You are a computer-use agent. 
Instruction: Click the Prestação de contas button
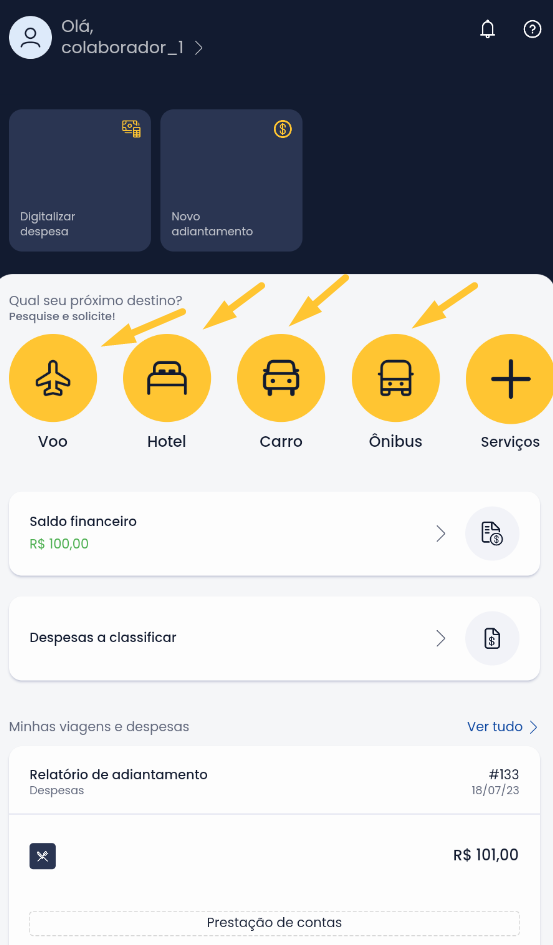point(275,923)
